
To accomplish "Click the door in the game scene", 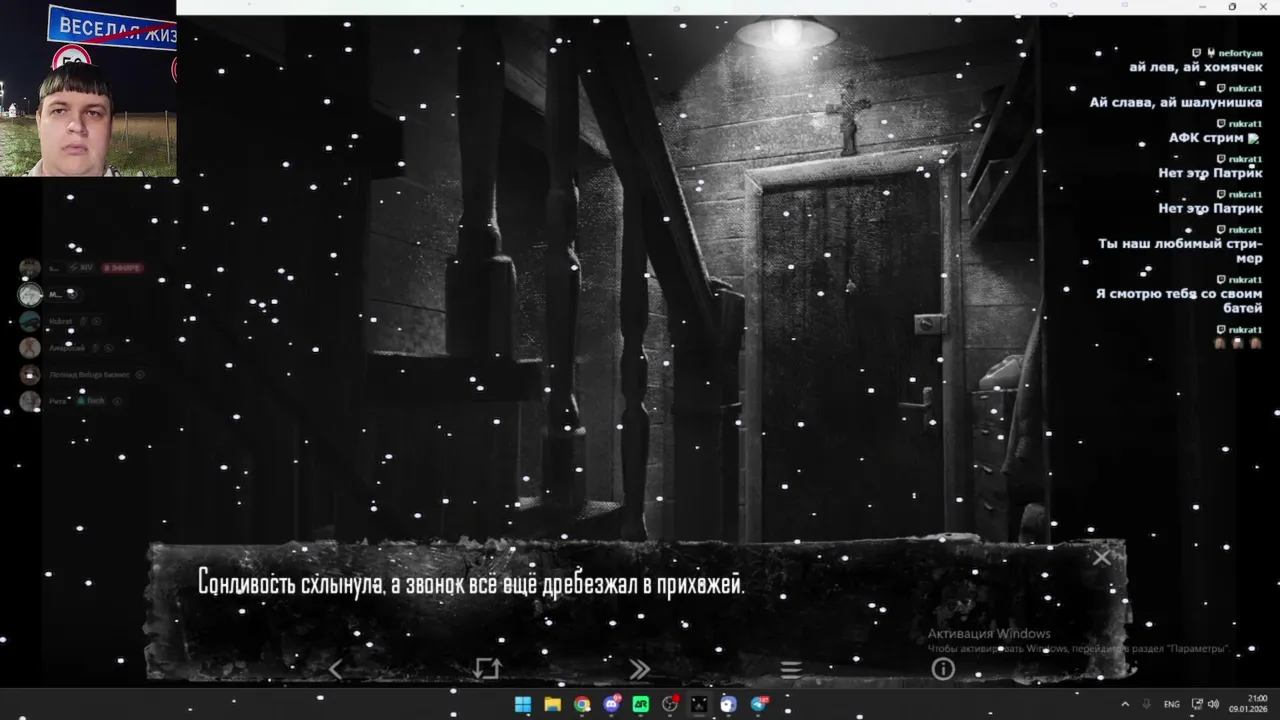I will pyautogui.click(x=852, y=355).
